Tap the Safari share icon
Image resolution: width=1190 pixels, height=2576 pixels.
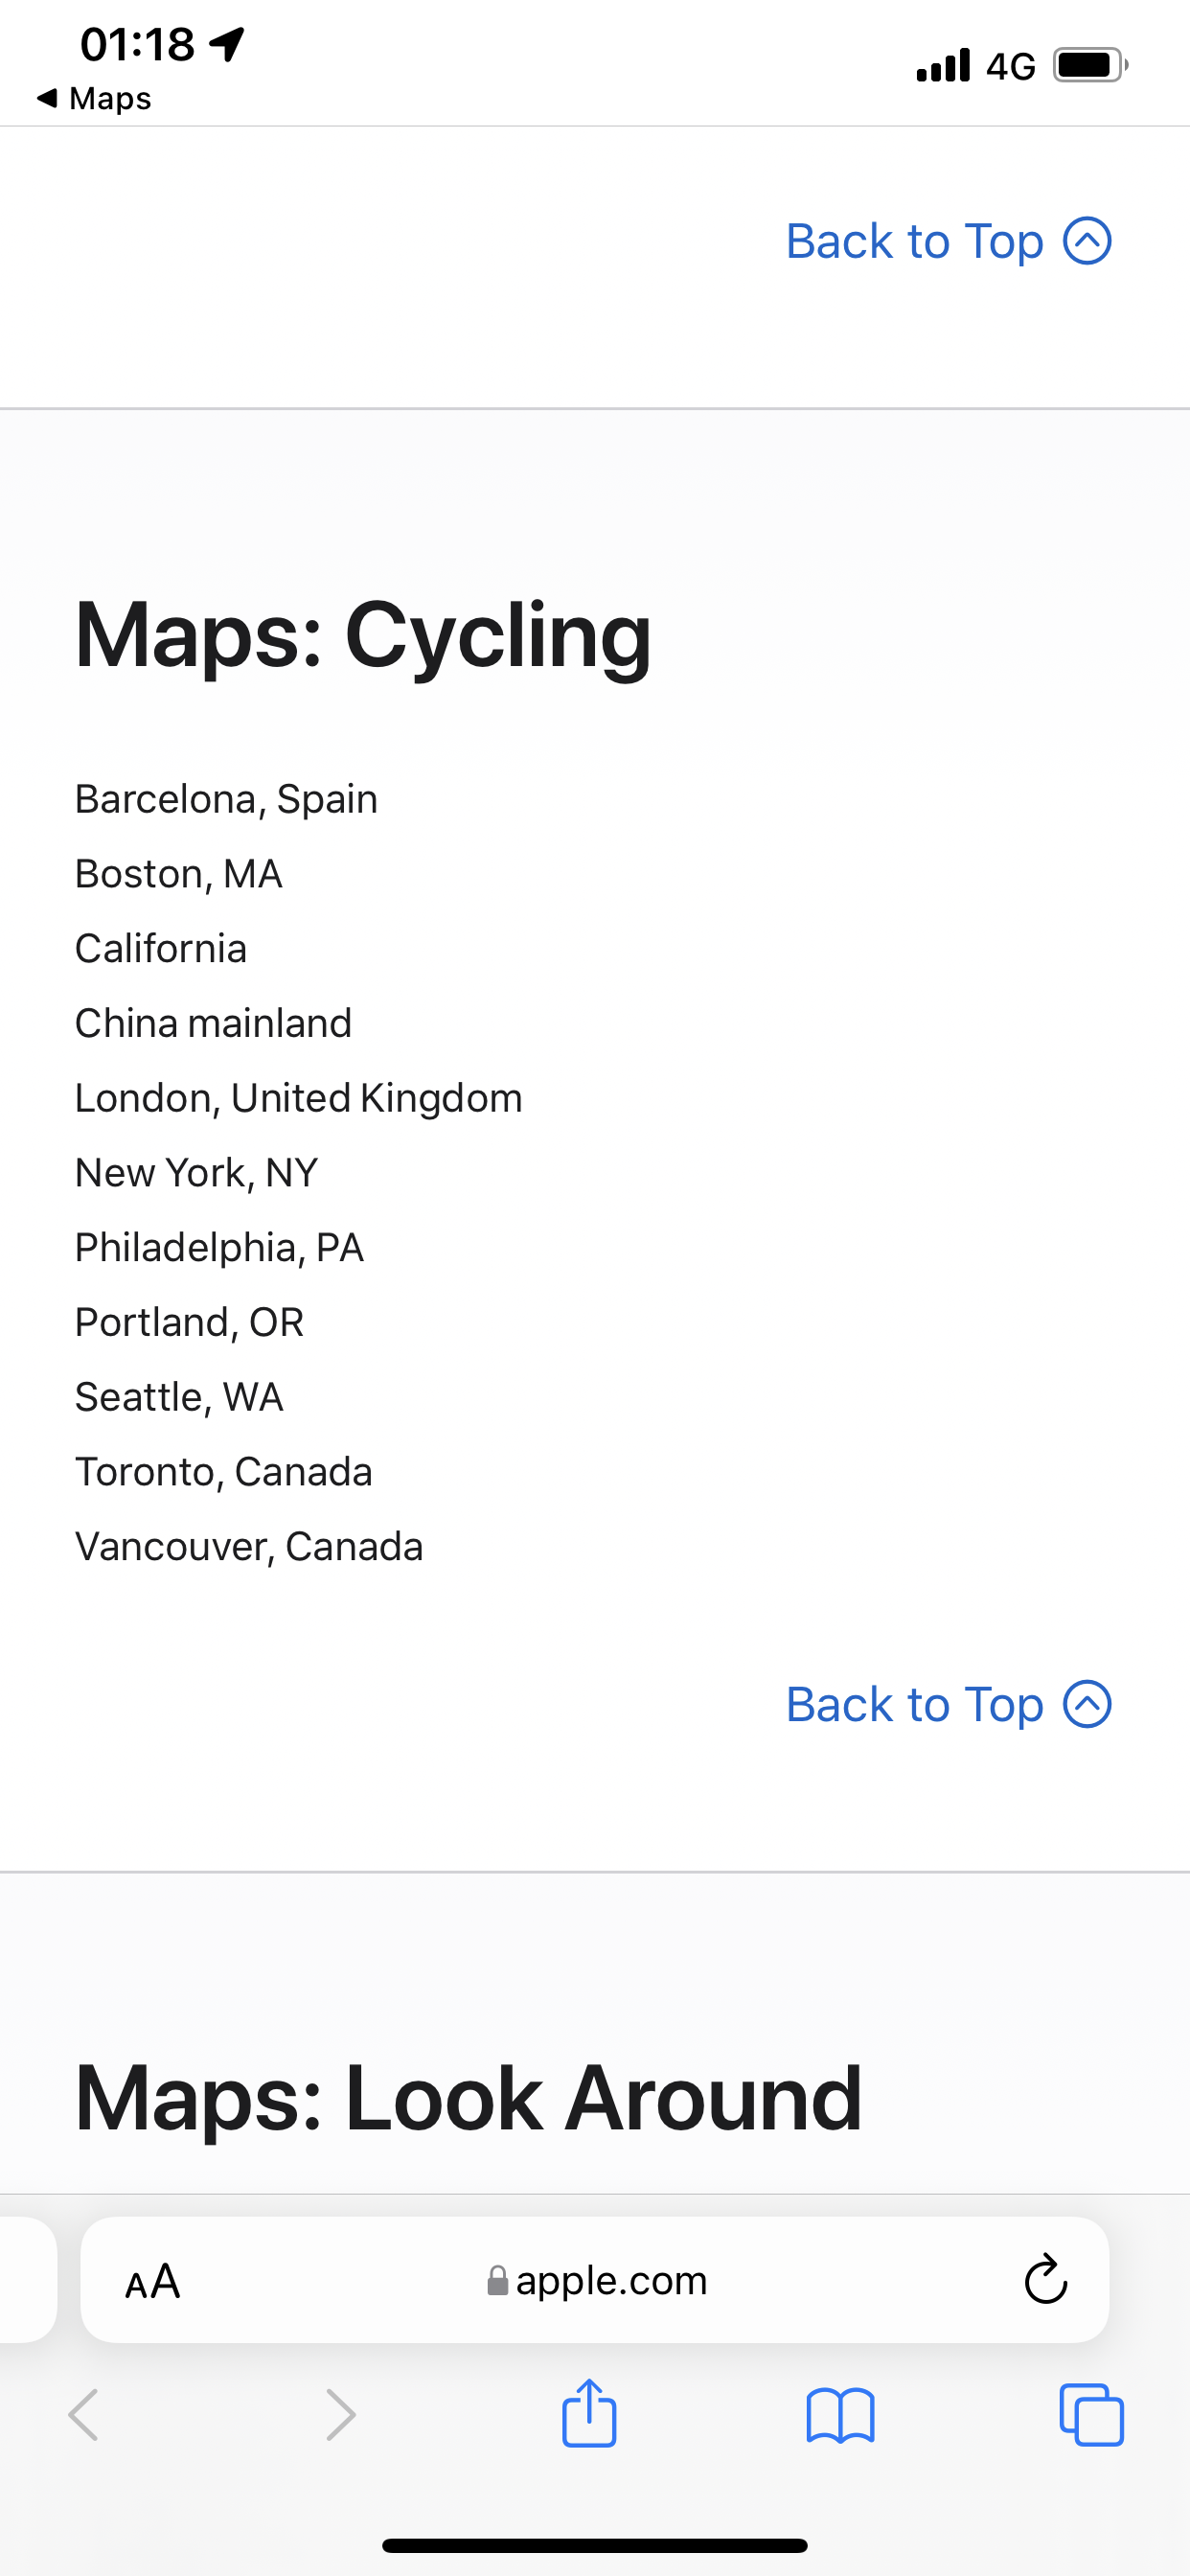click(x=589, y=2413)
